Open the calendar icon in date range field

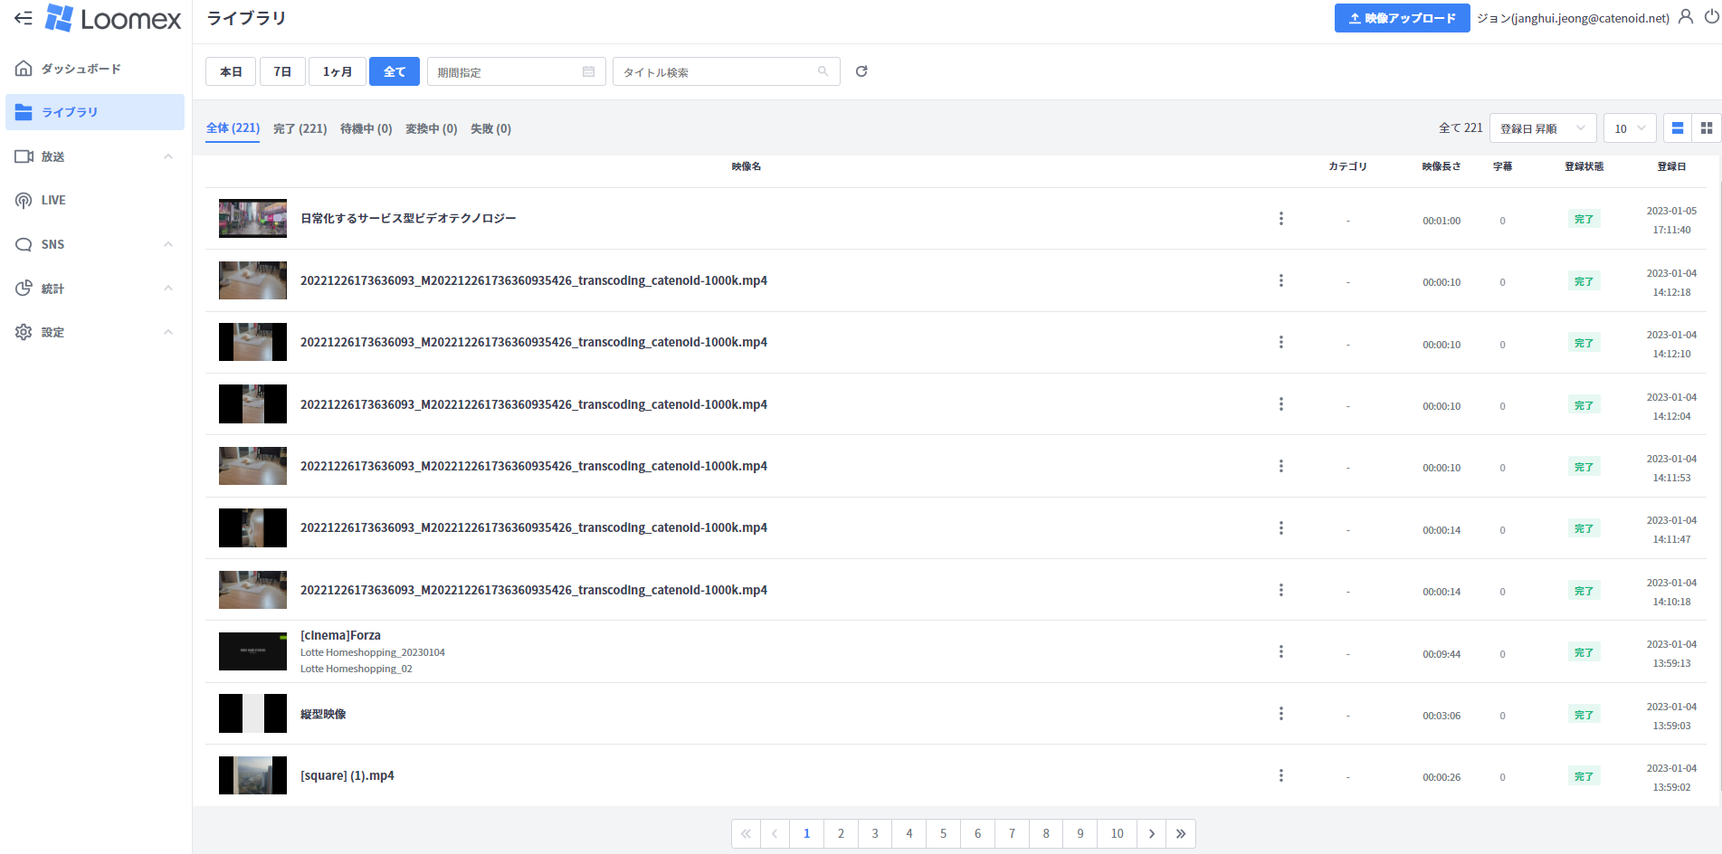[588, 72]
